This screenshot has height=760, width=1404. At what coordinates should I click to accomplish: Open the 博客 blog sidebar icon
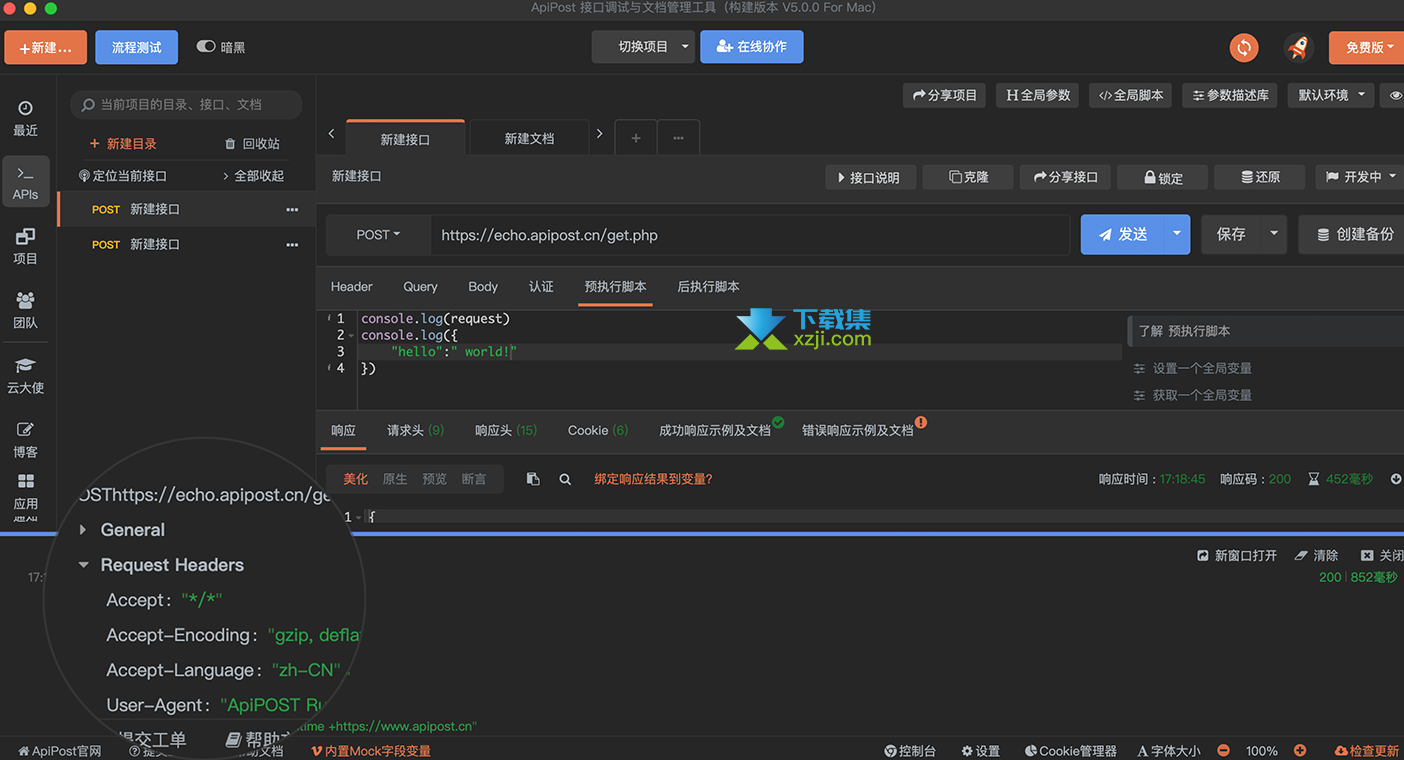pos(26,439)
